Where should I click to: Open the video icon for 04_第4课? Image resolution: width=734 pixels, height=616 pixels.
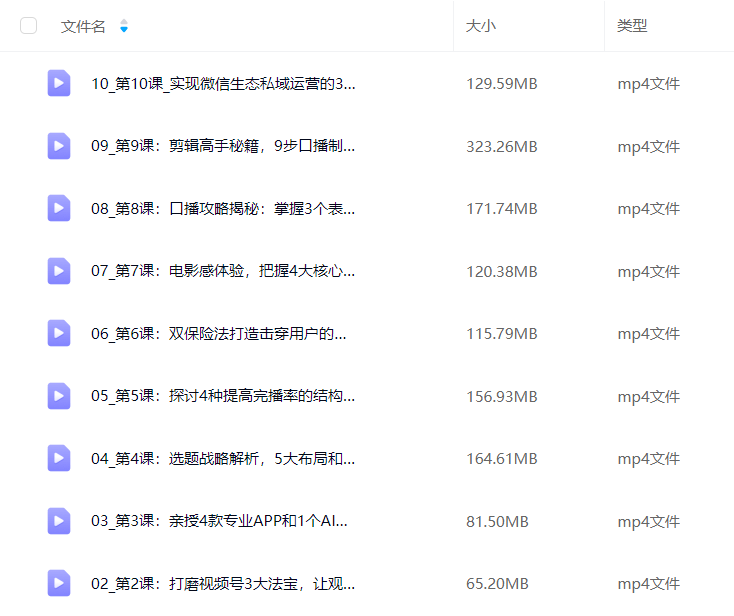[x=59, y=458]
